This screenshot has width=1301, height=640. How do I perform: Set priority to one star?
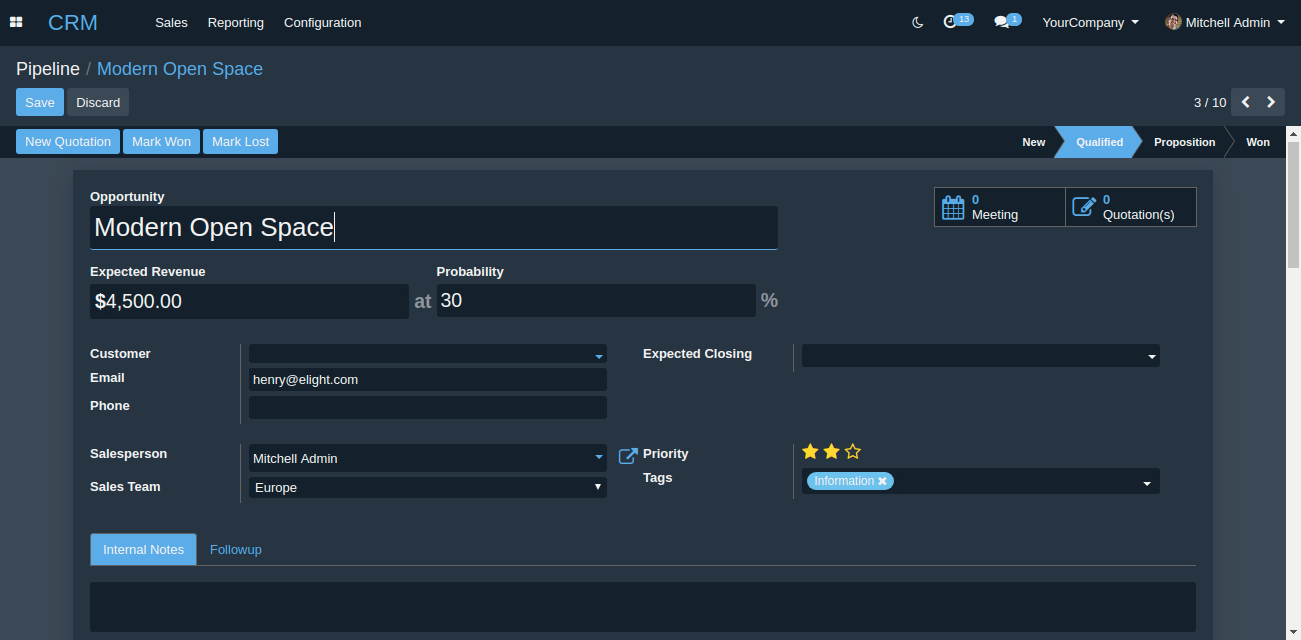point(810,451)
